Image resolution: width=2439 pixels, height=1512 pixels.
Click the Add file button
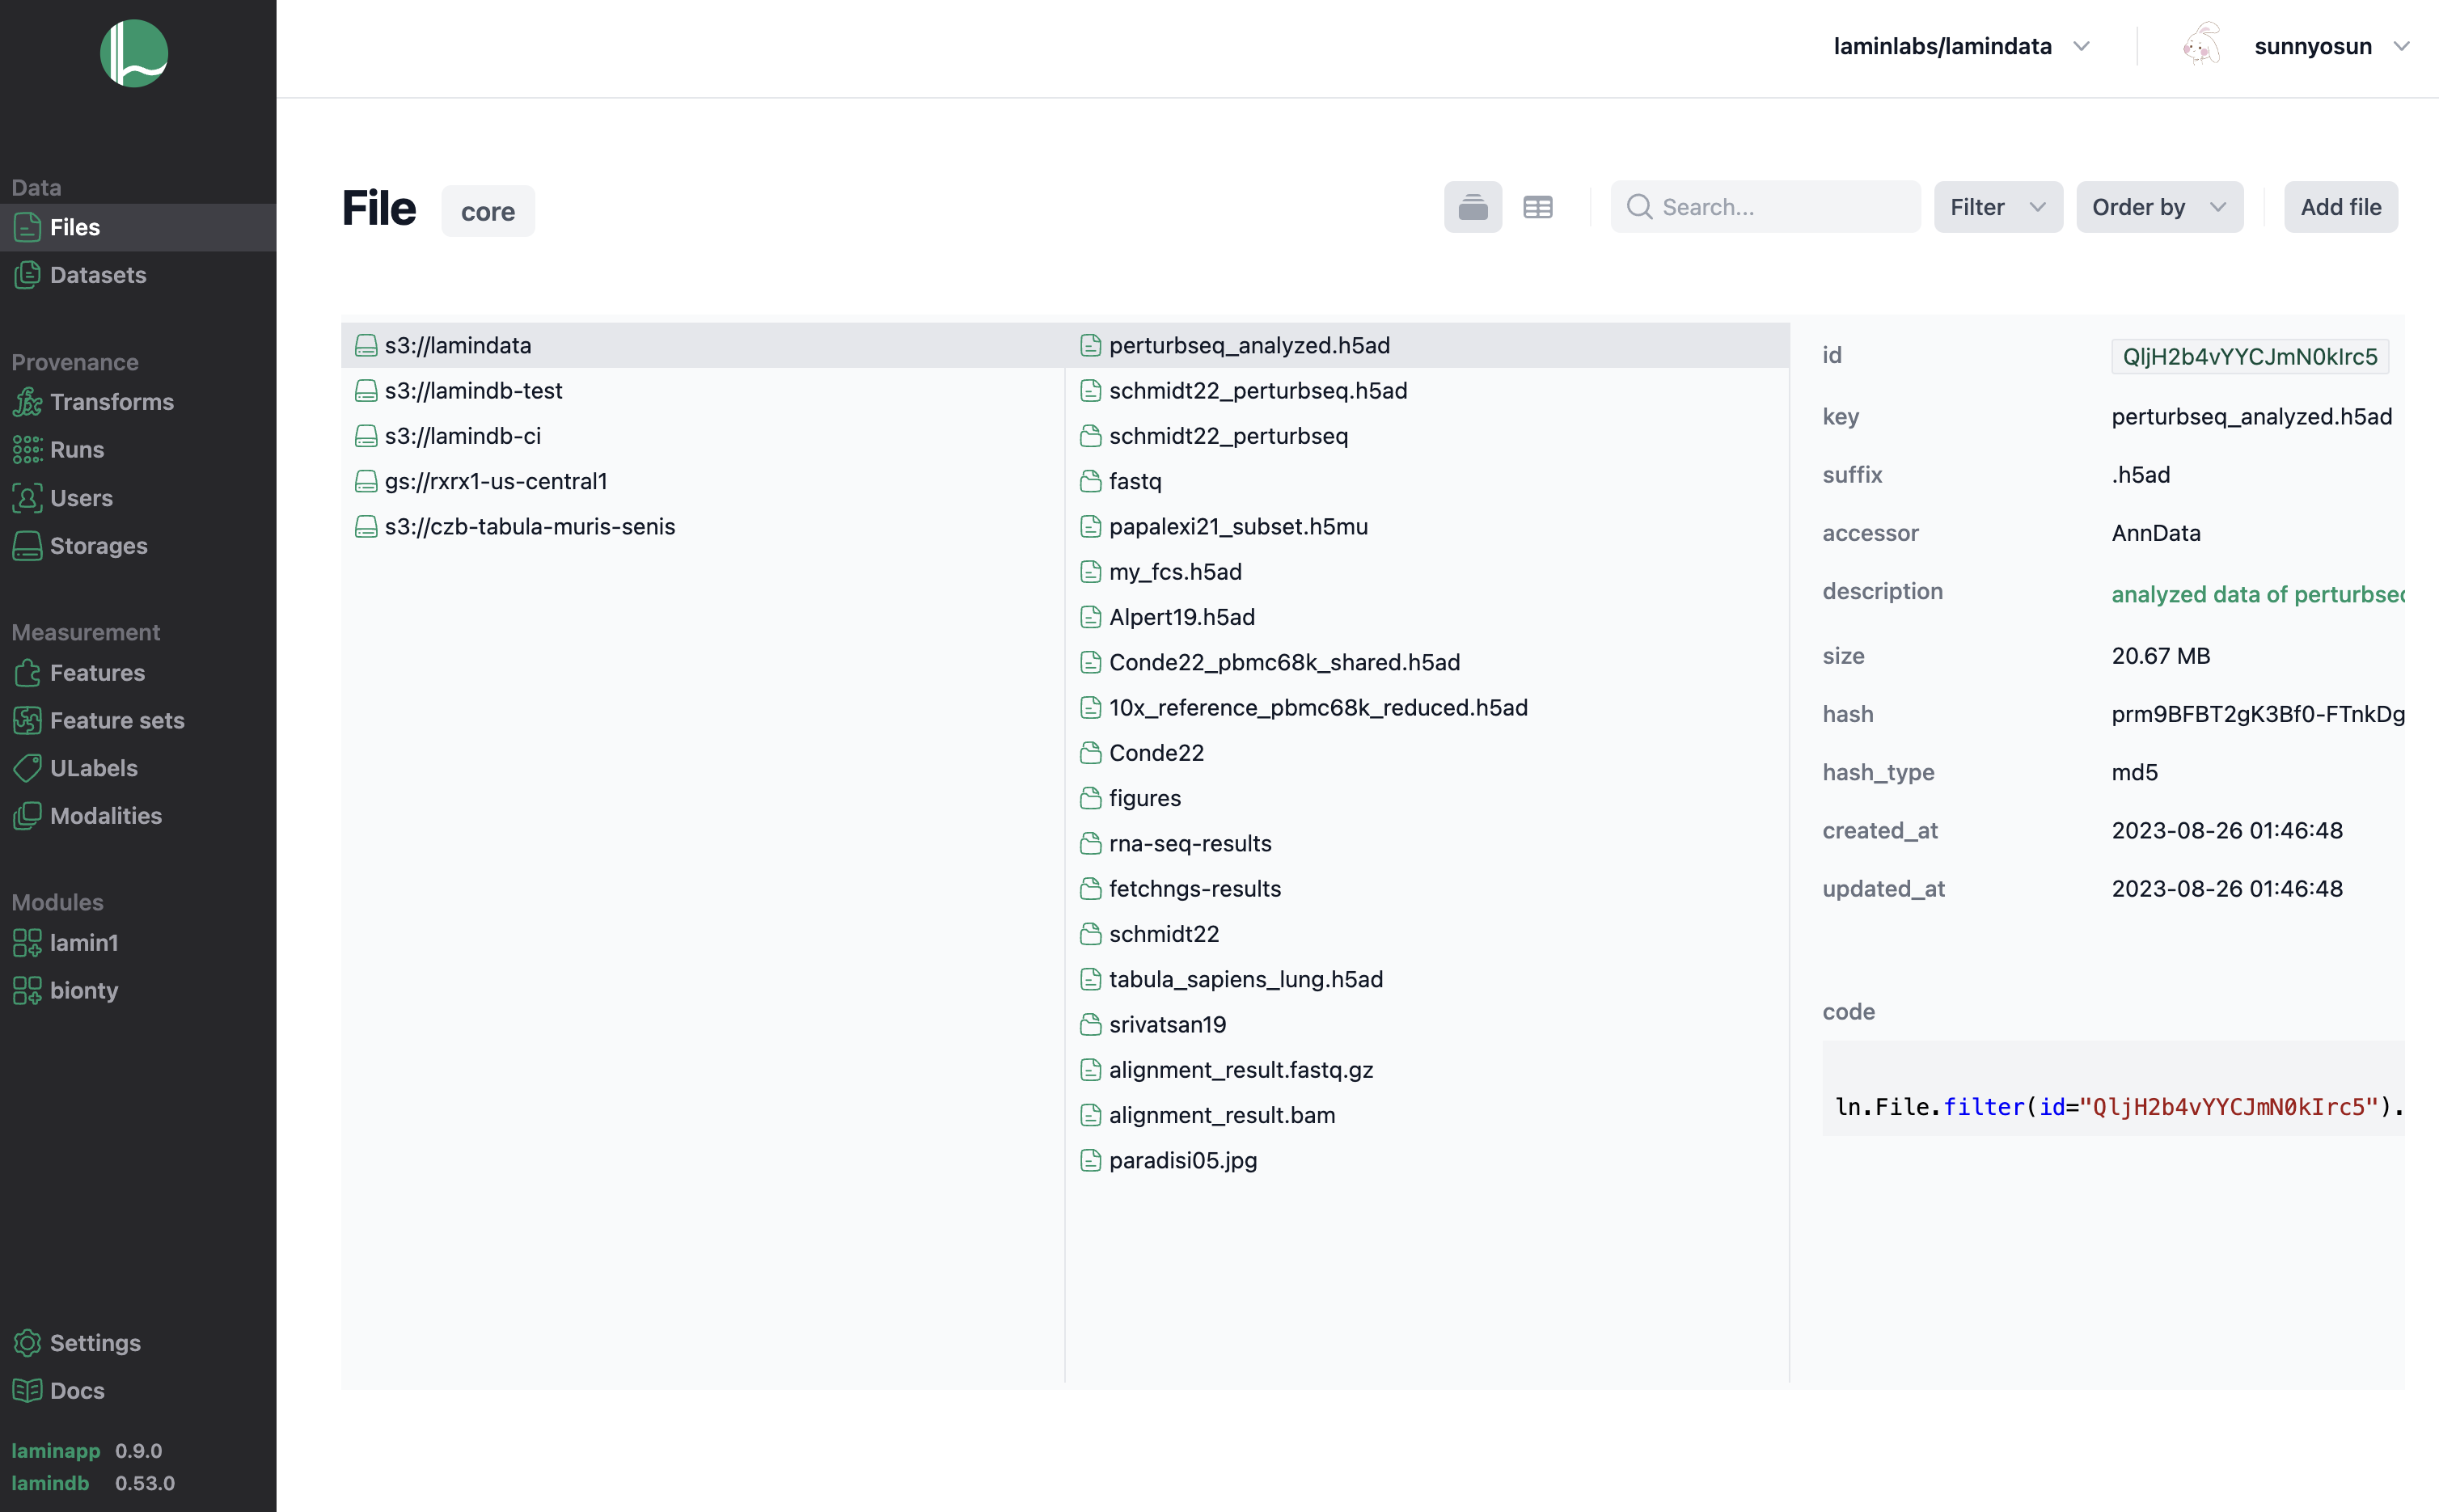[2340, 207]
